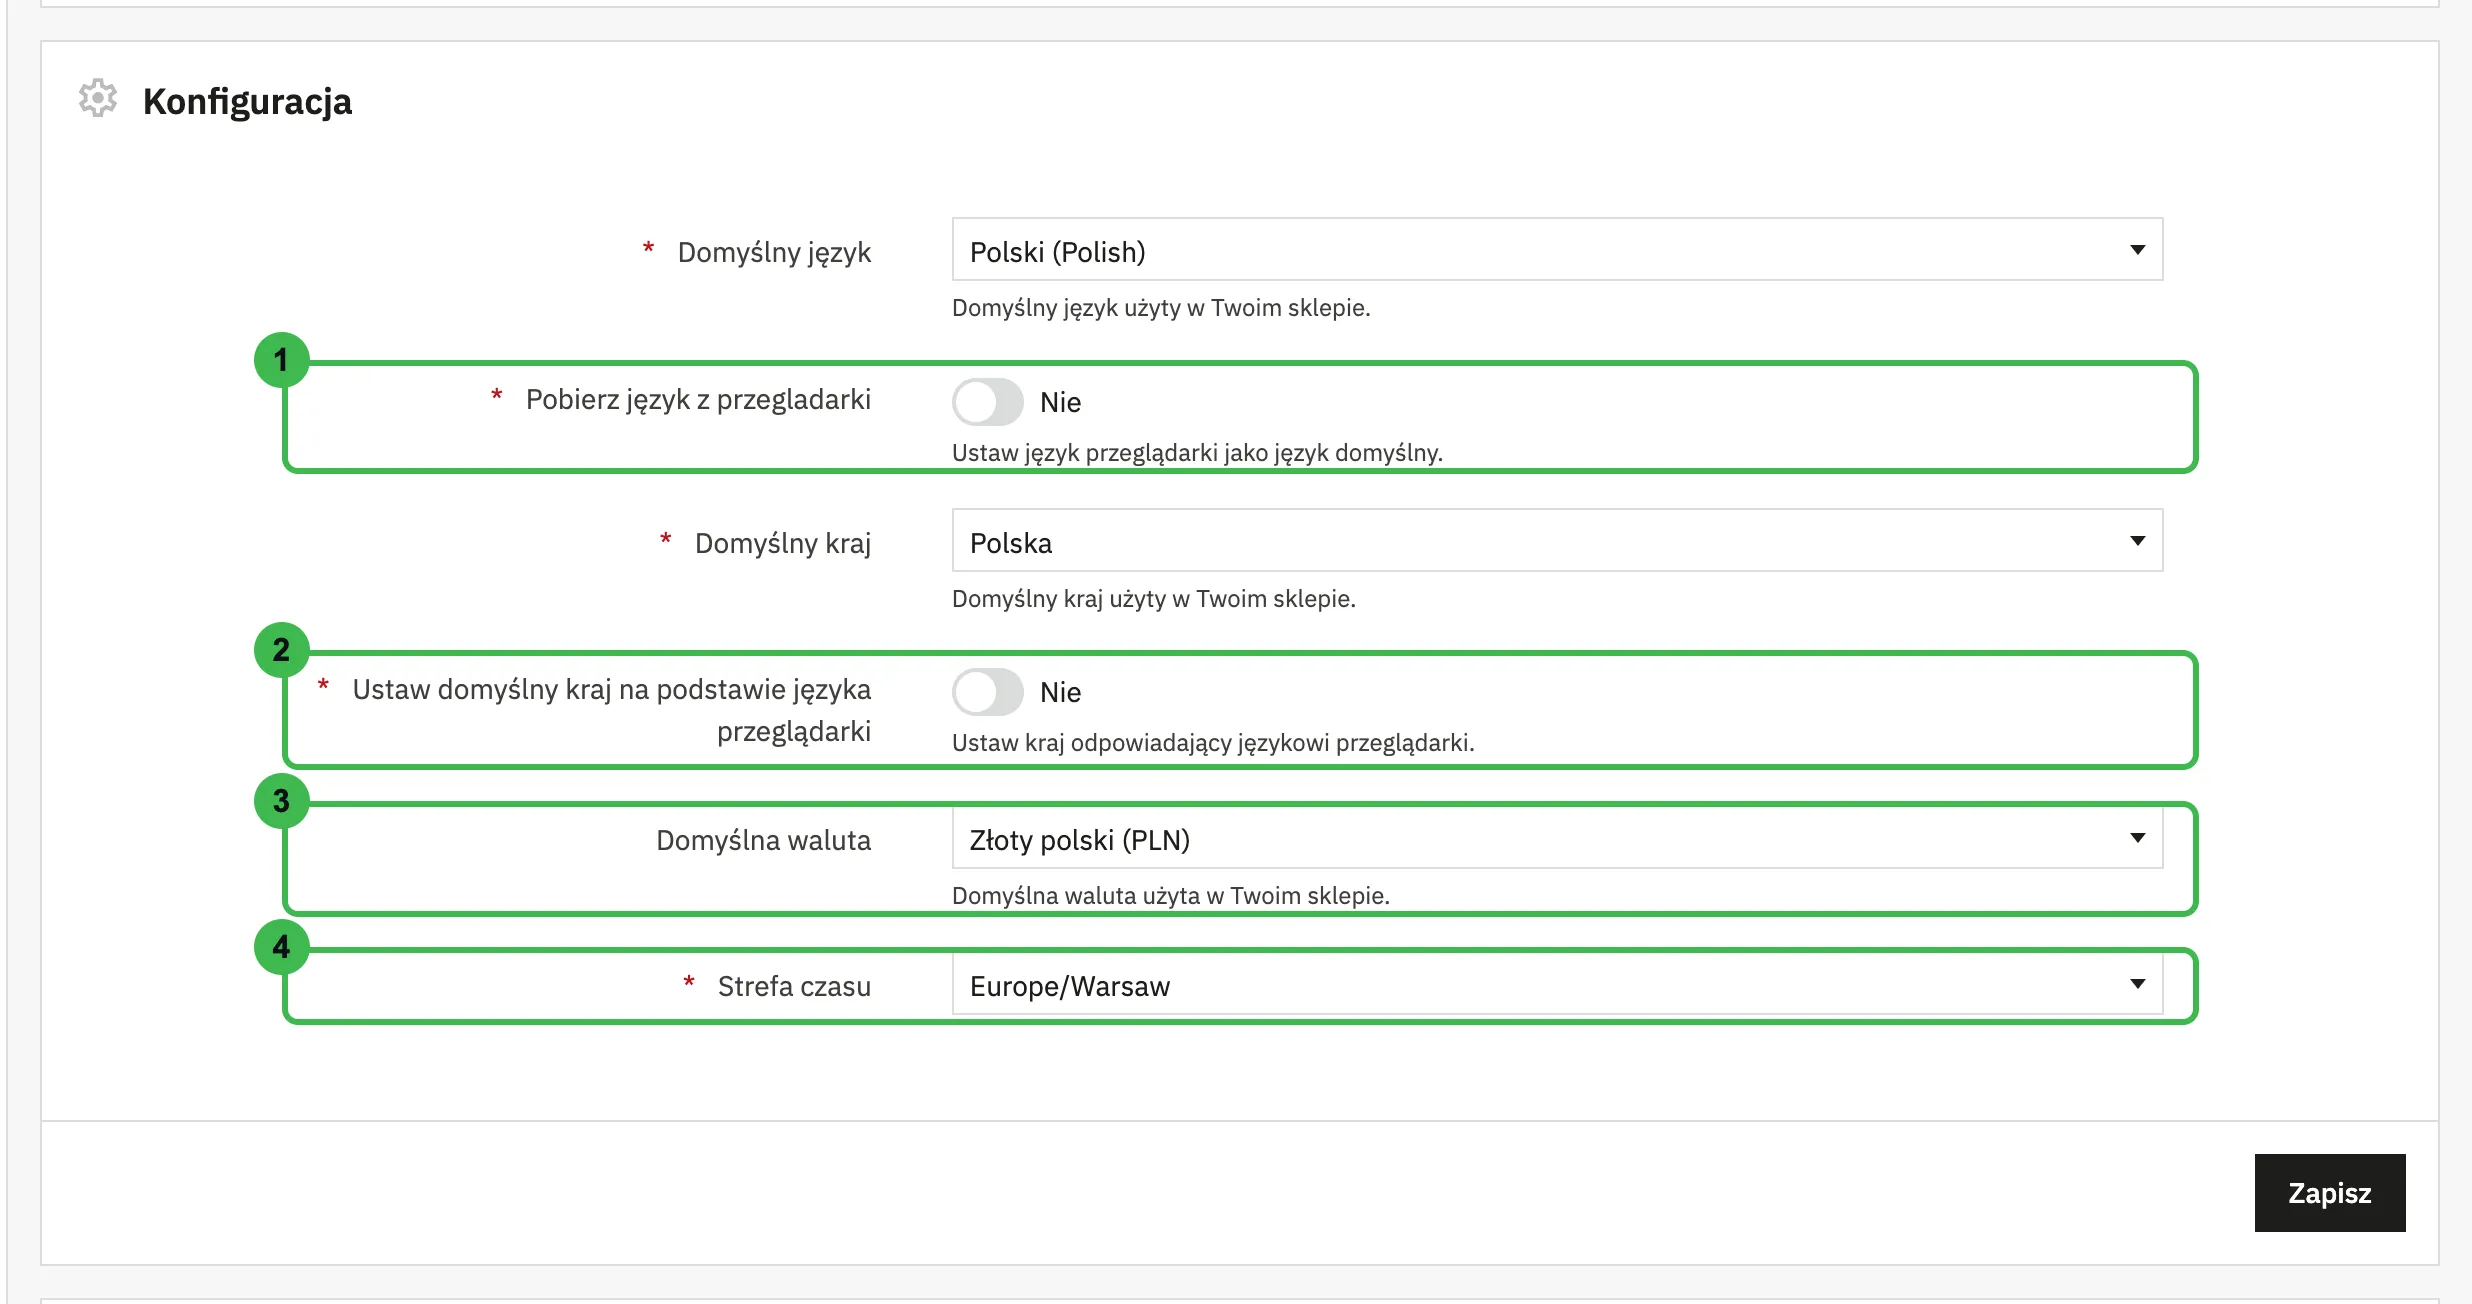
Task: Click 'Domyślny kraj użyty w Twoim sklepie.' hint
Action: coord(1153,599)
